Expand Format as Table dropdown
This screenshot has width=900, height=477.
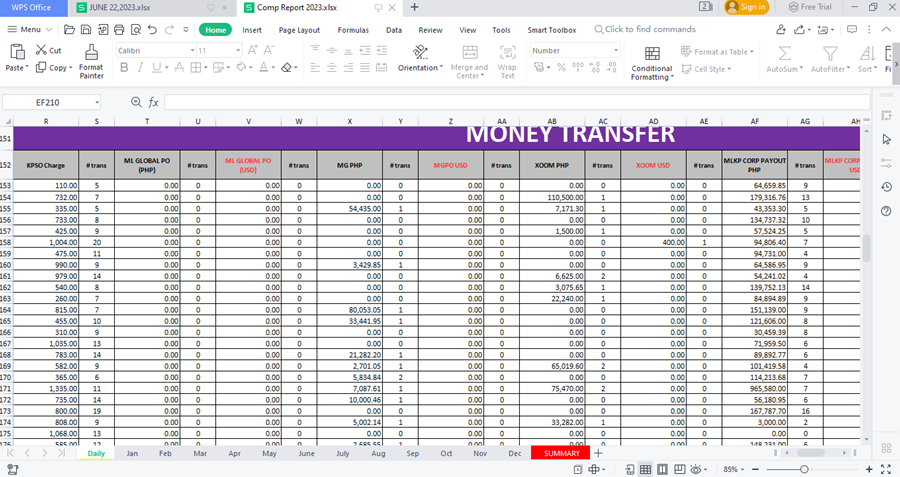point(752,52)
